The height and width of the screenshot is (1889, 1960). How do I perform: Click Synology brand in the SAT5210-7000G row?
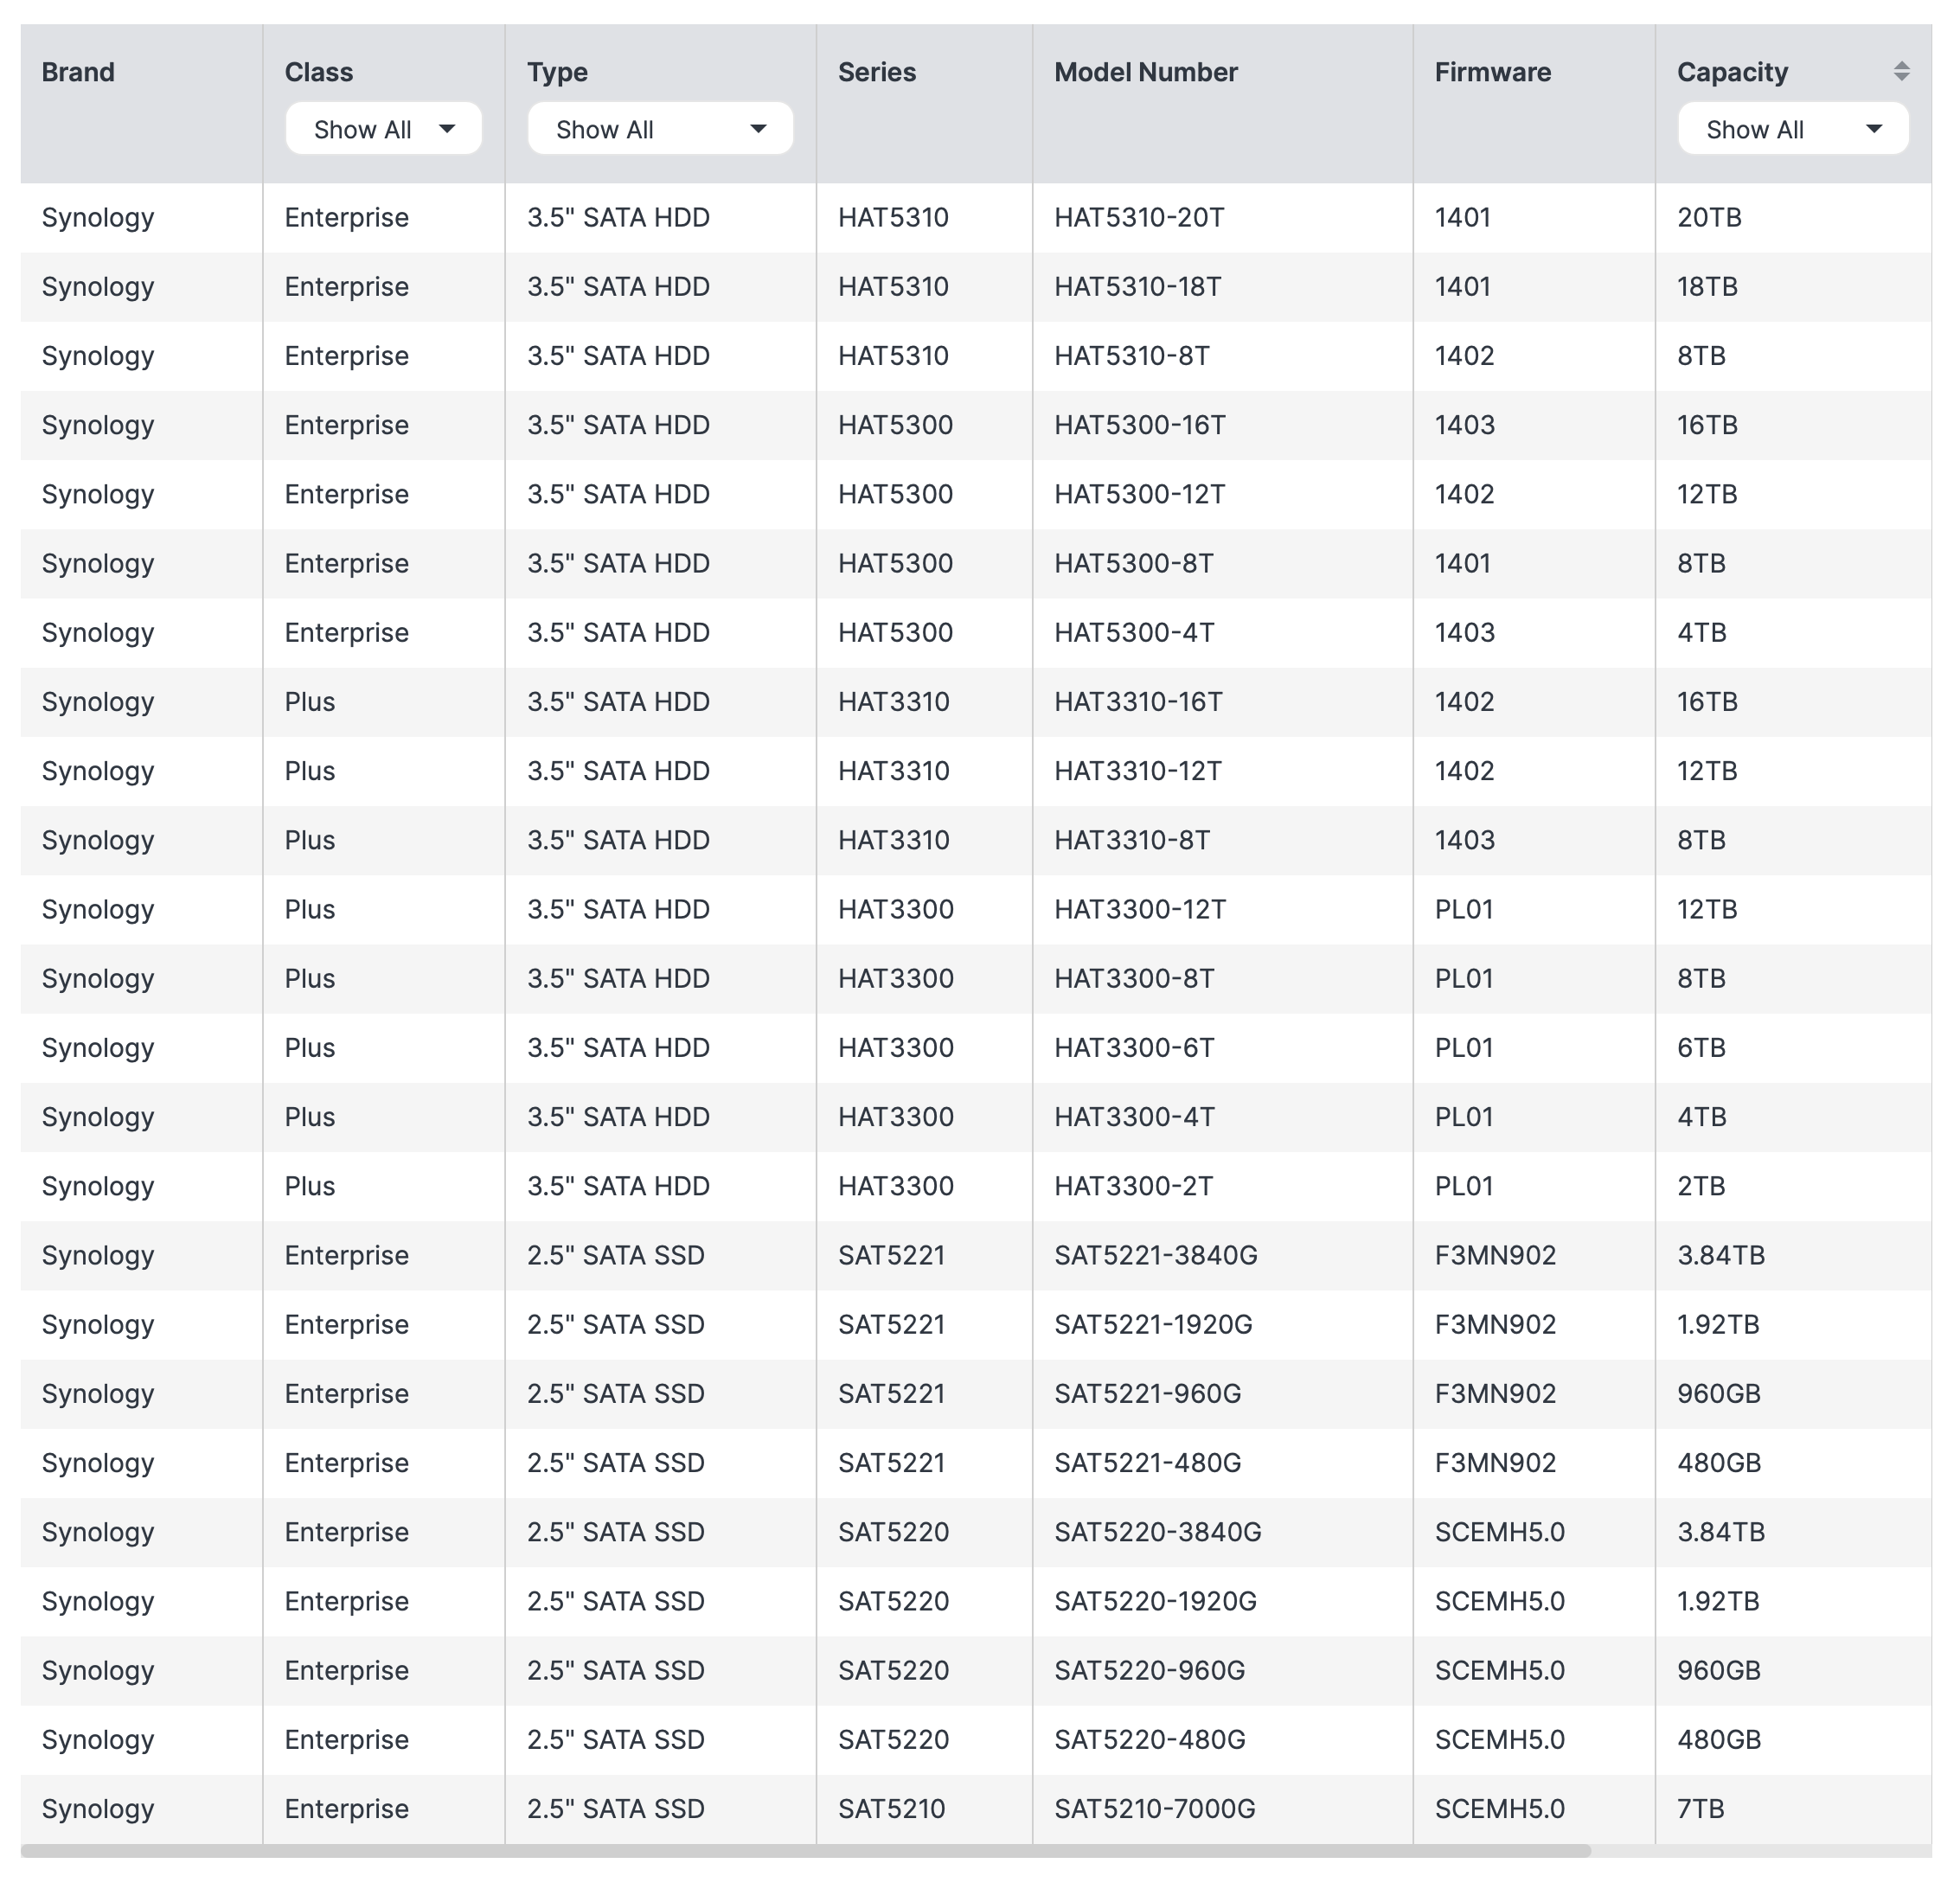click(x=98, y=1809)
